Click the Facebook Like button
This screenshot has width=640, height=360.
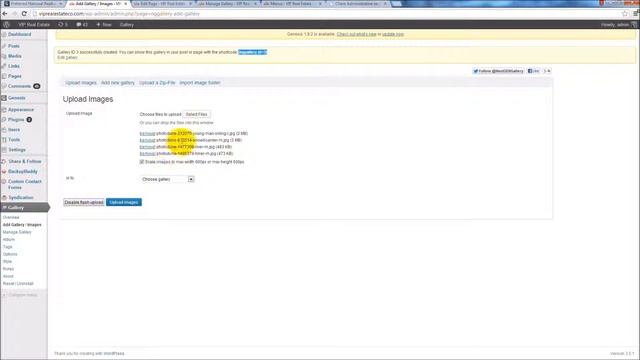pos(533,71)
